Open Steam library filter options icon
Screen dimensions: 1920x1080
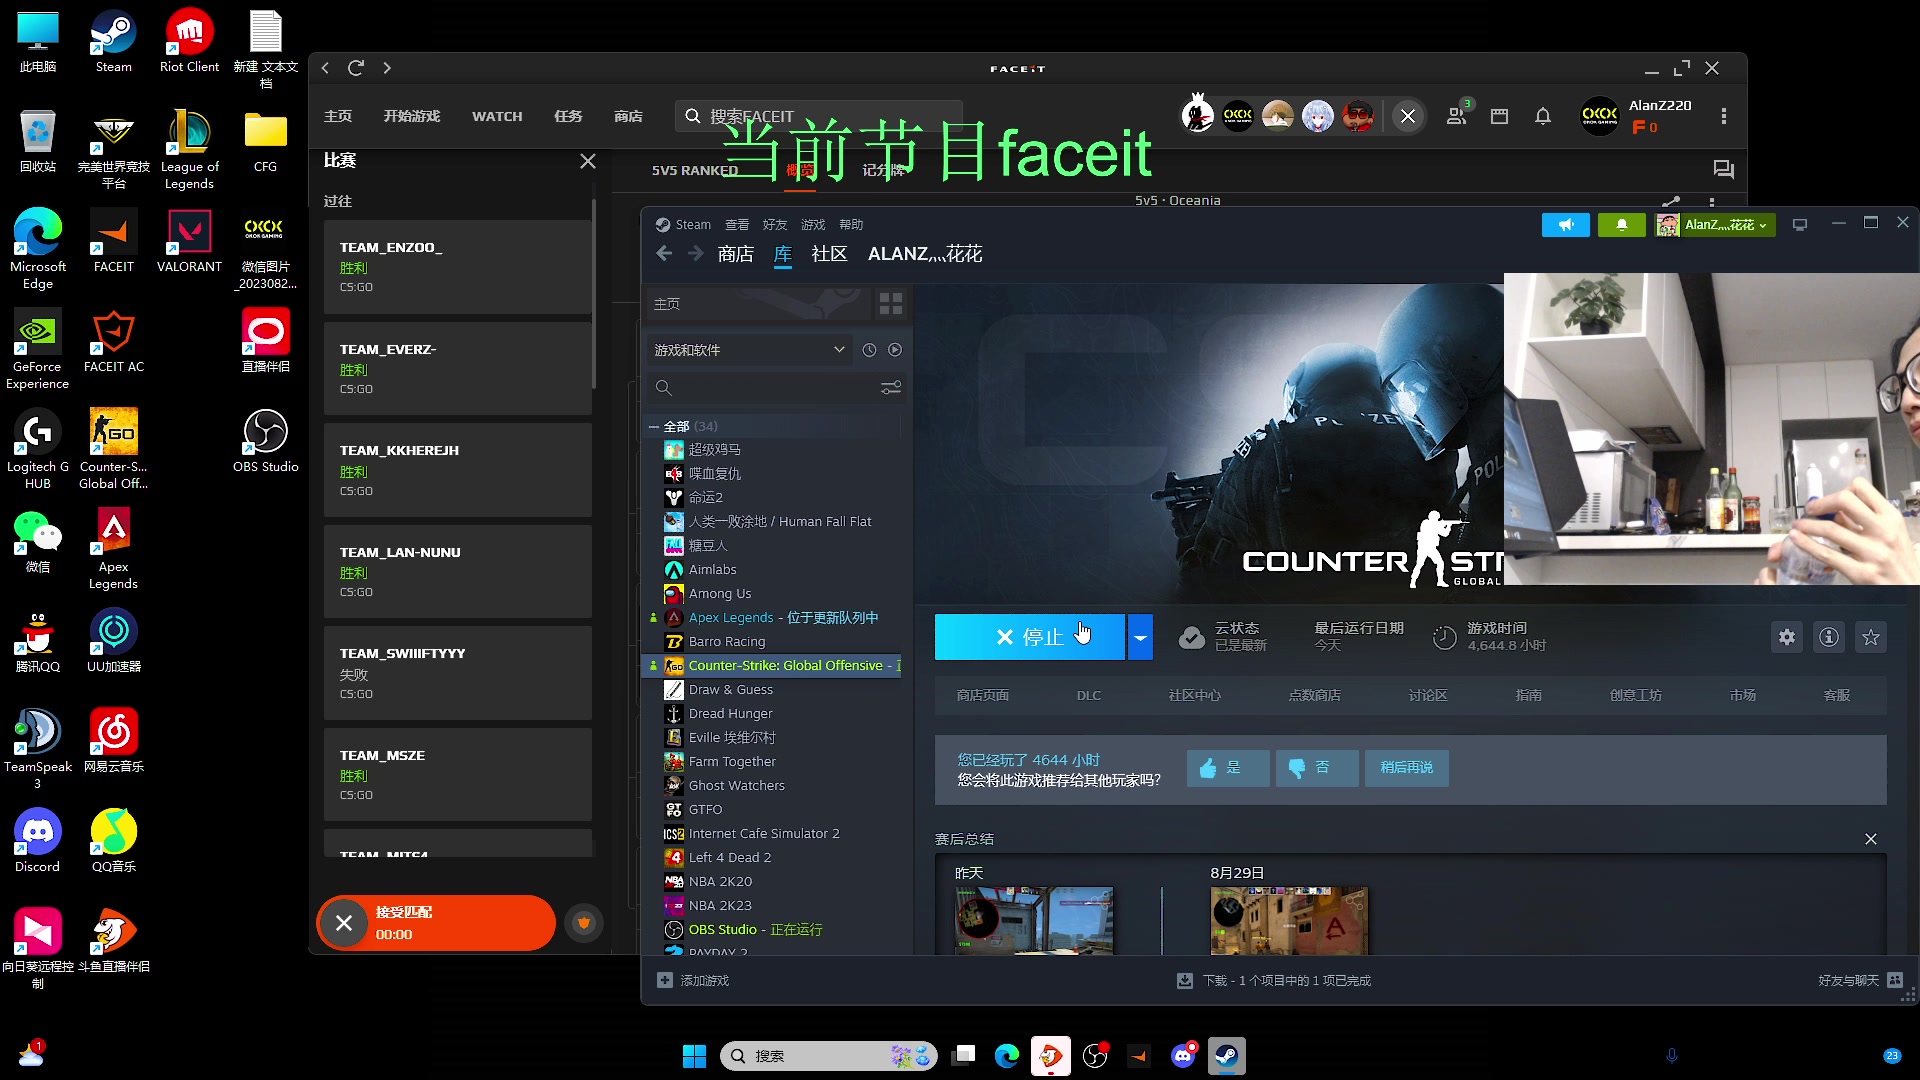[x=890, y=387]
